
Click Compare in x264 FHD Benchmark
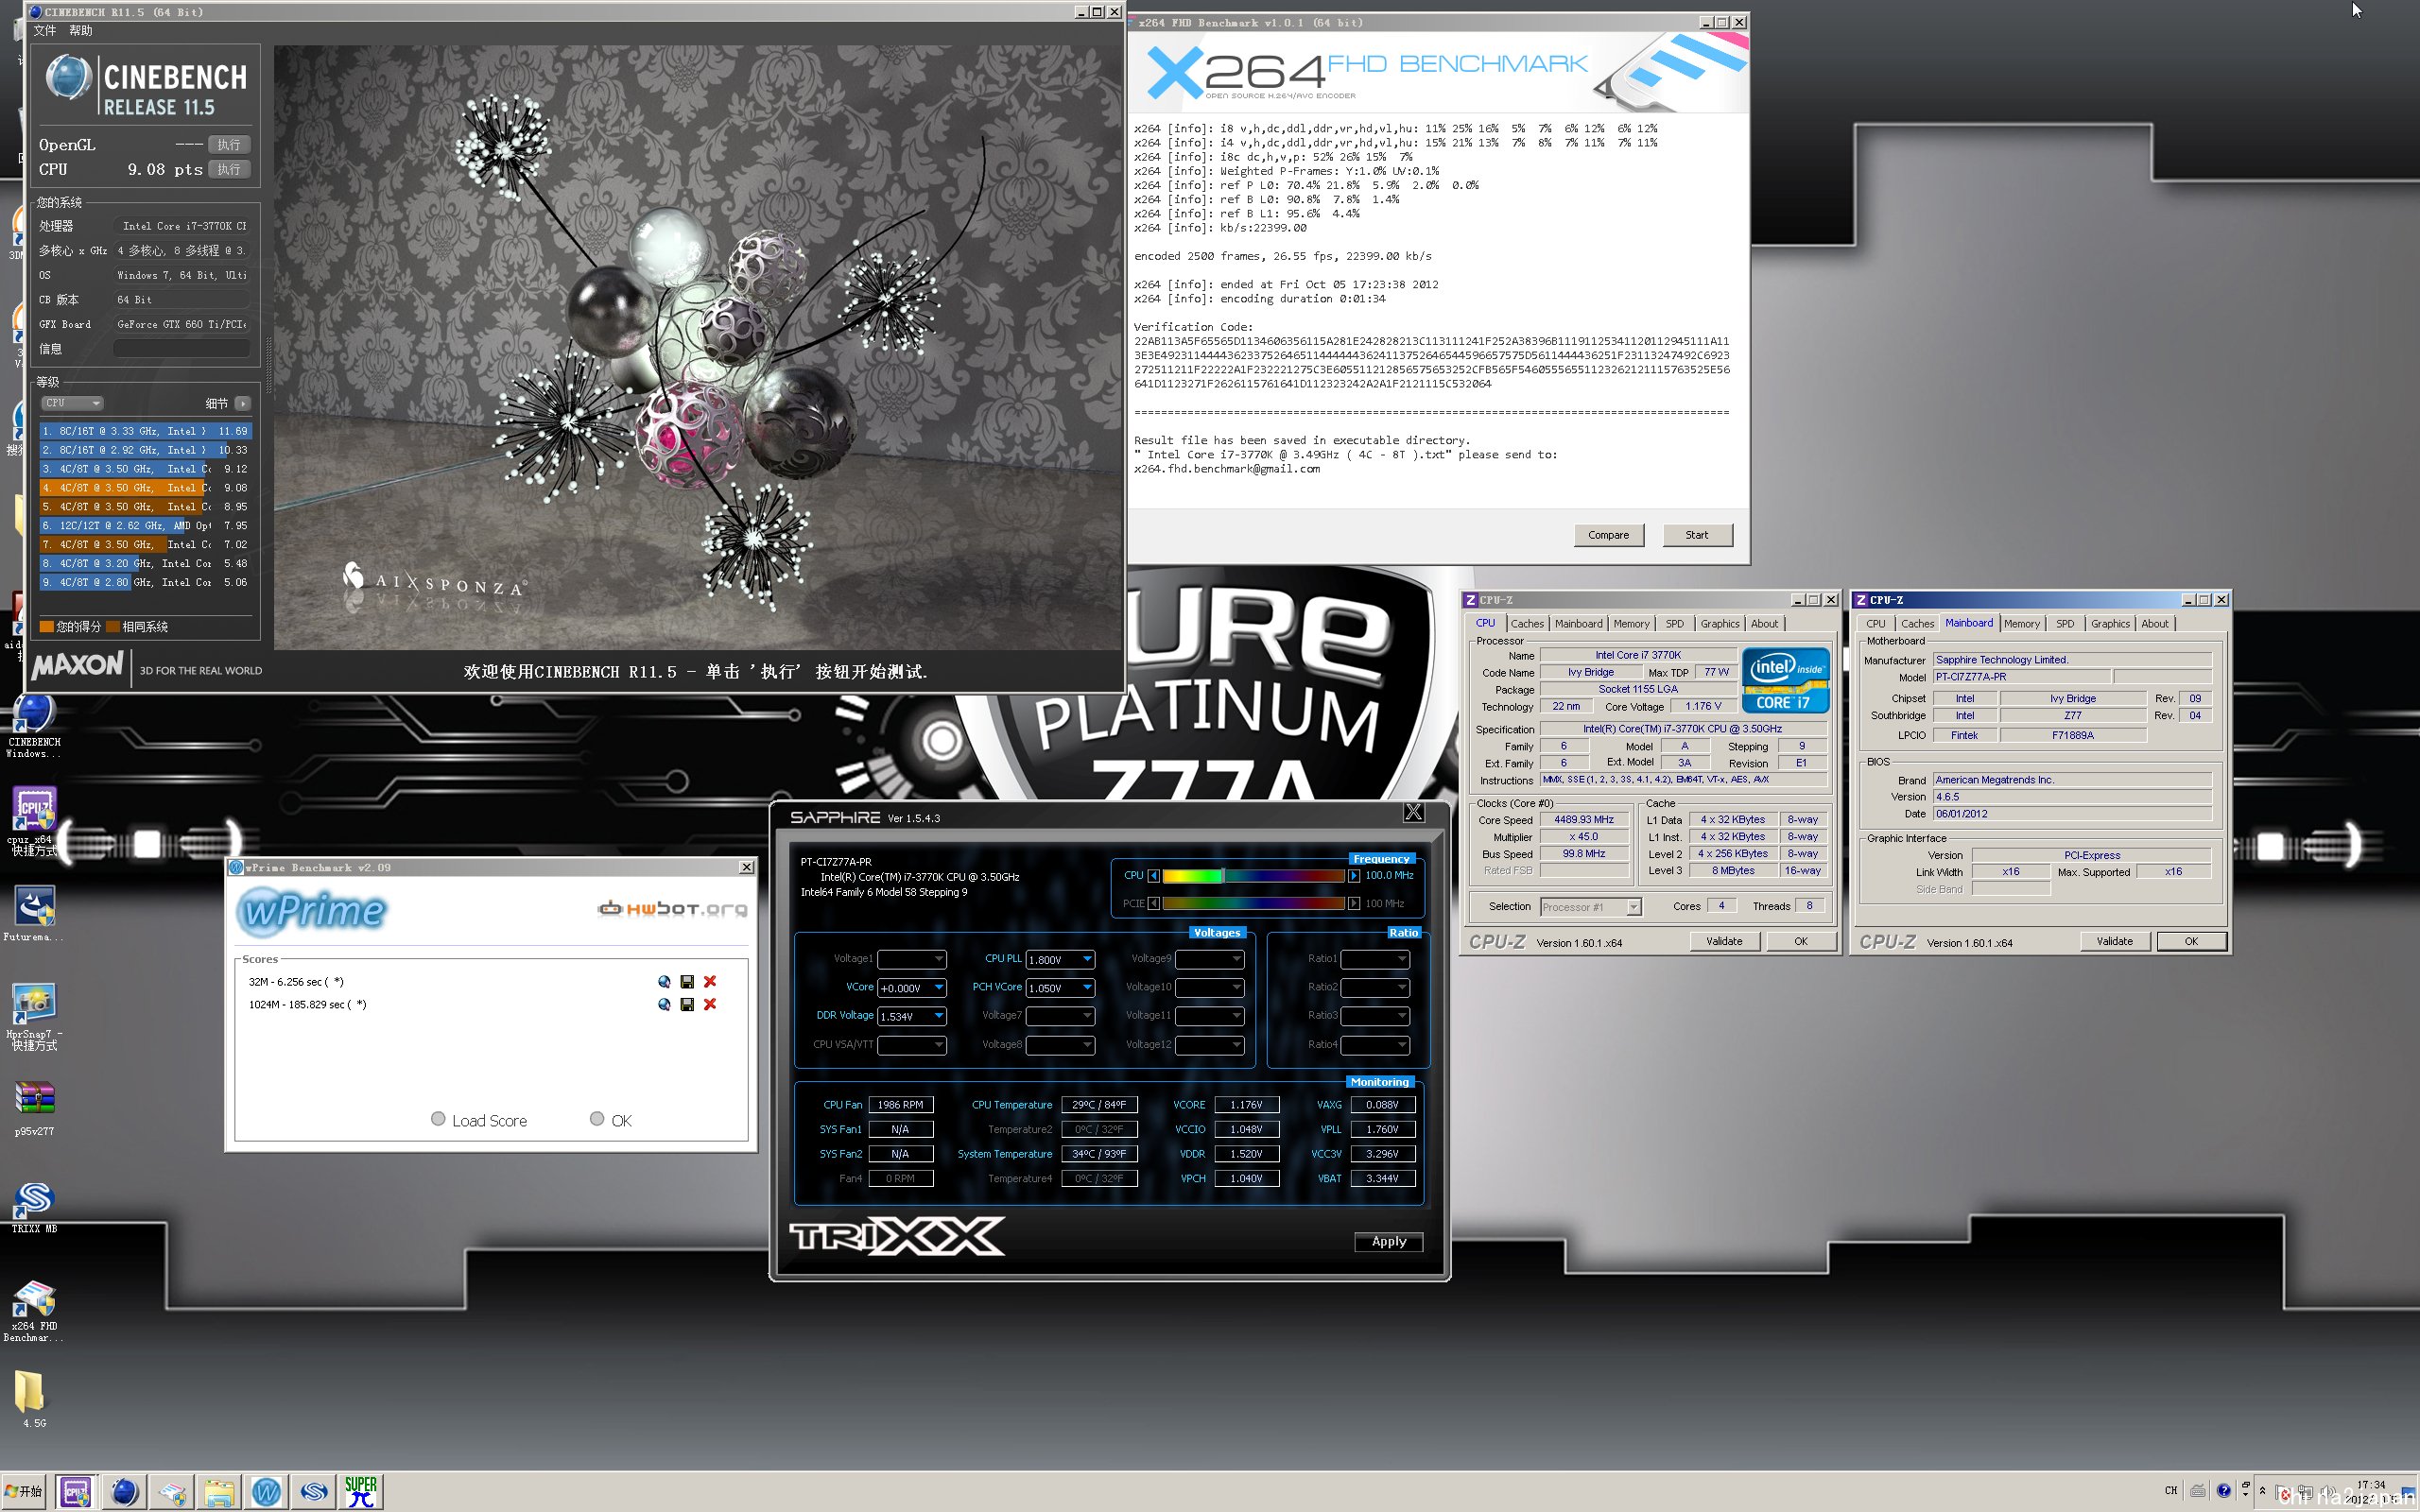tap(1608, 535)
